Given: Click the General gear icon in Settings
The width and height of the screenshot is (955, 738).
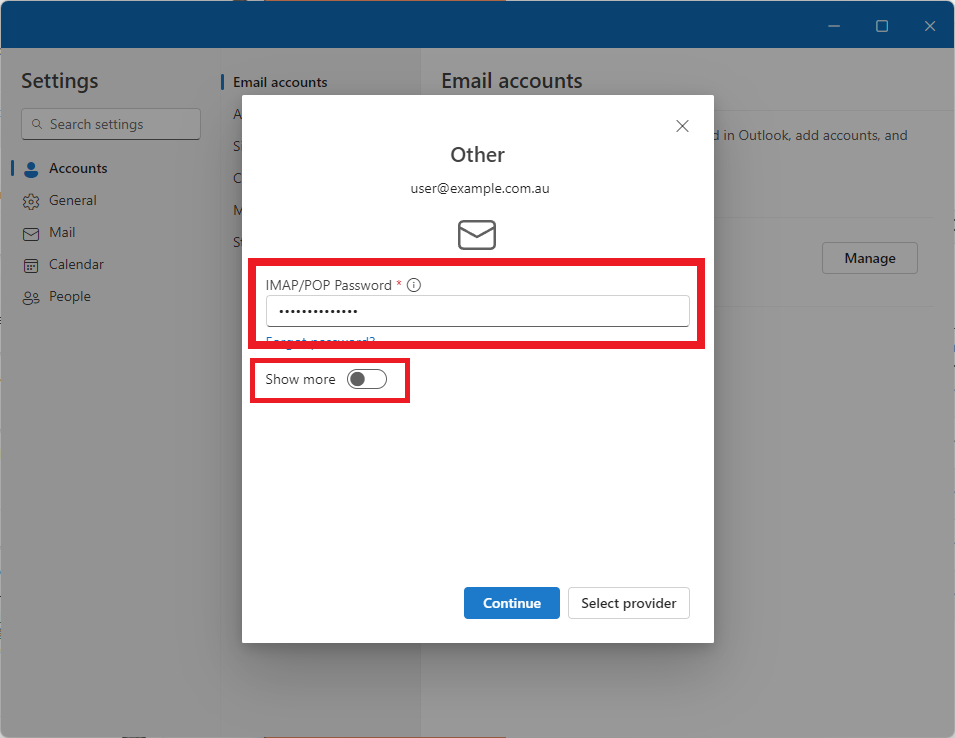Looking at the screenshot, I should point(31,200).
